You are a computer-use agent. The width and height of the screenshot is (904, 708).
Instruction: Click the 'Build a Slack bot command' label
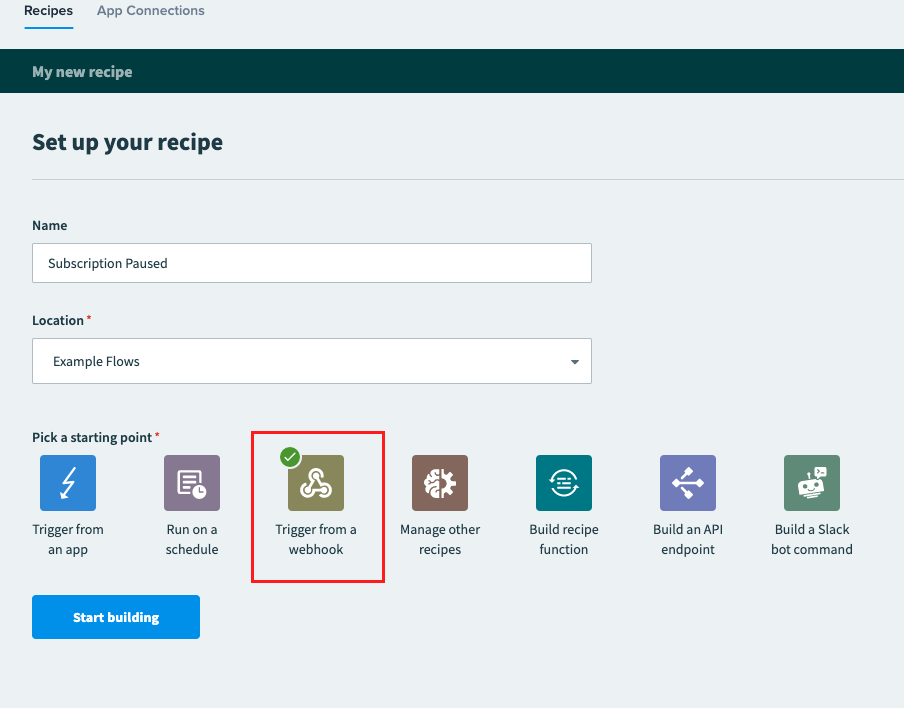(x=812, y=540)
